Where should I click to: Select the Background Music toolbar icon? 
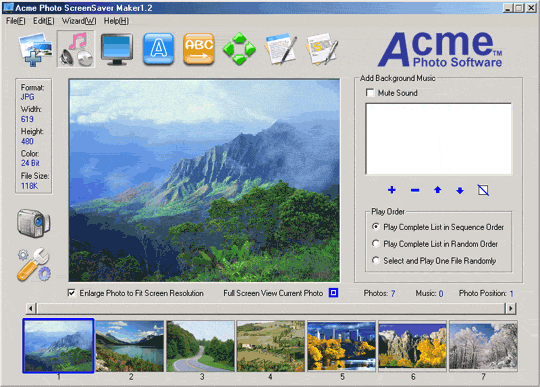point(76,49)
